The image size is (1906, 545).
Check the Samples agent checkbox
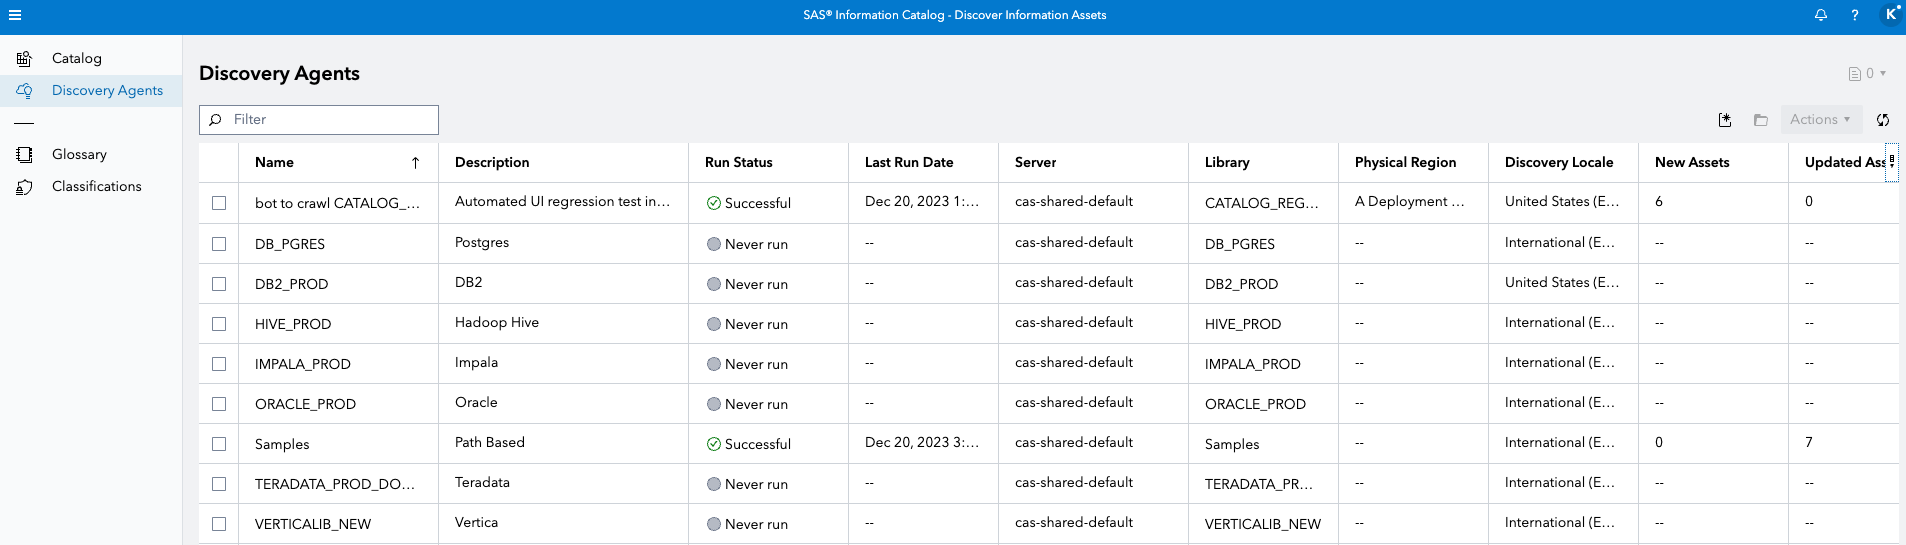click(x=219, y=444)
